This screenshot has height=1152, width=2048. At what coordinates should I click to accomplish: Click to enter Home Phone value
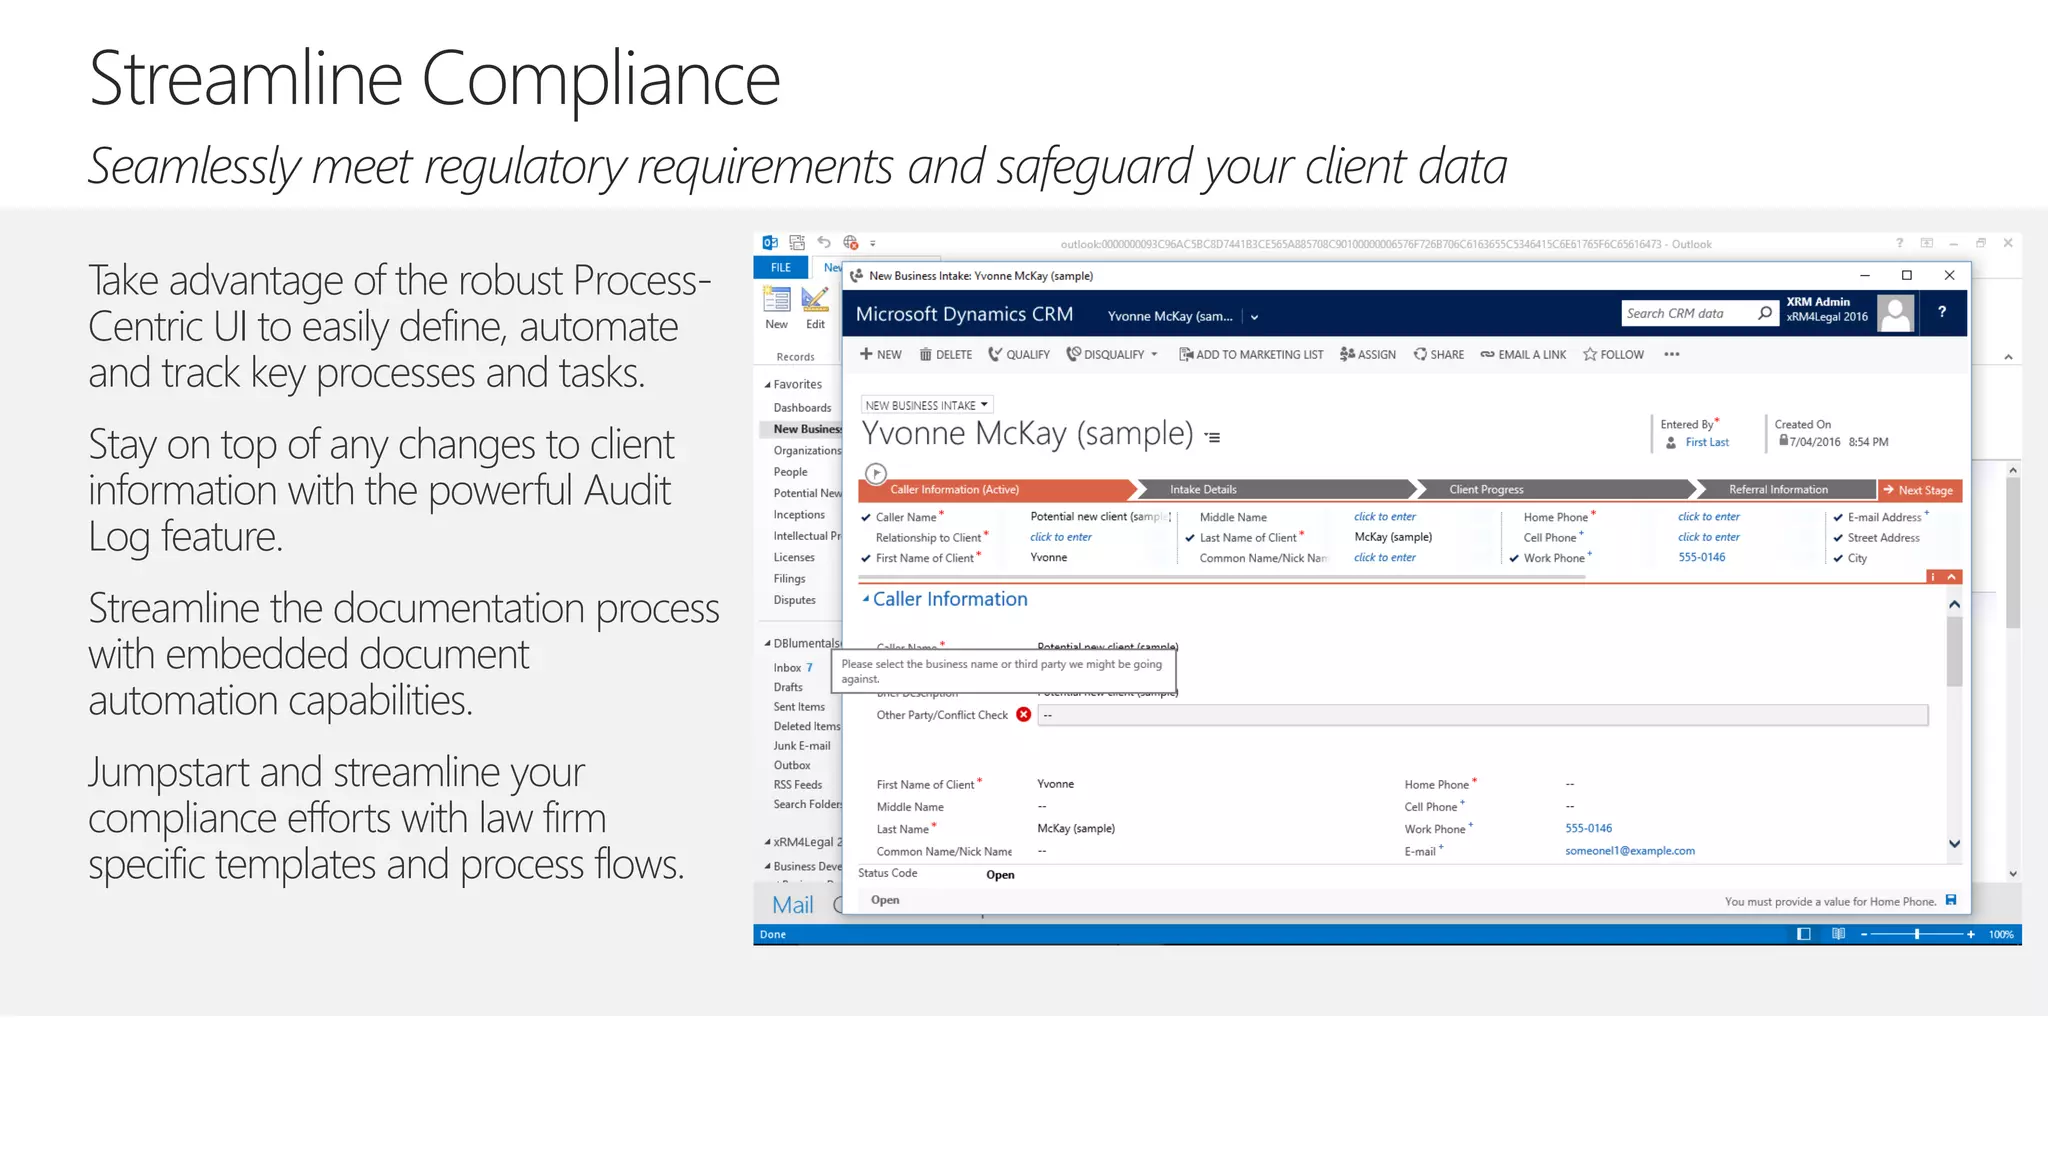click(1709, 517)
